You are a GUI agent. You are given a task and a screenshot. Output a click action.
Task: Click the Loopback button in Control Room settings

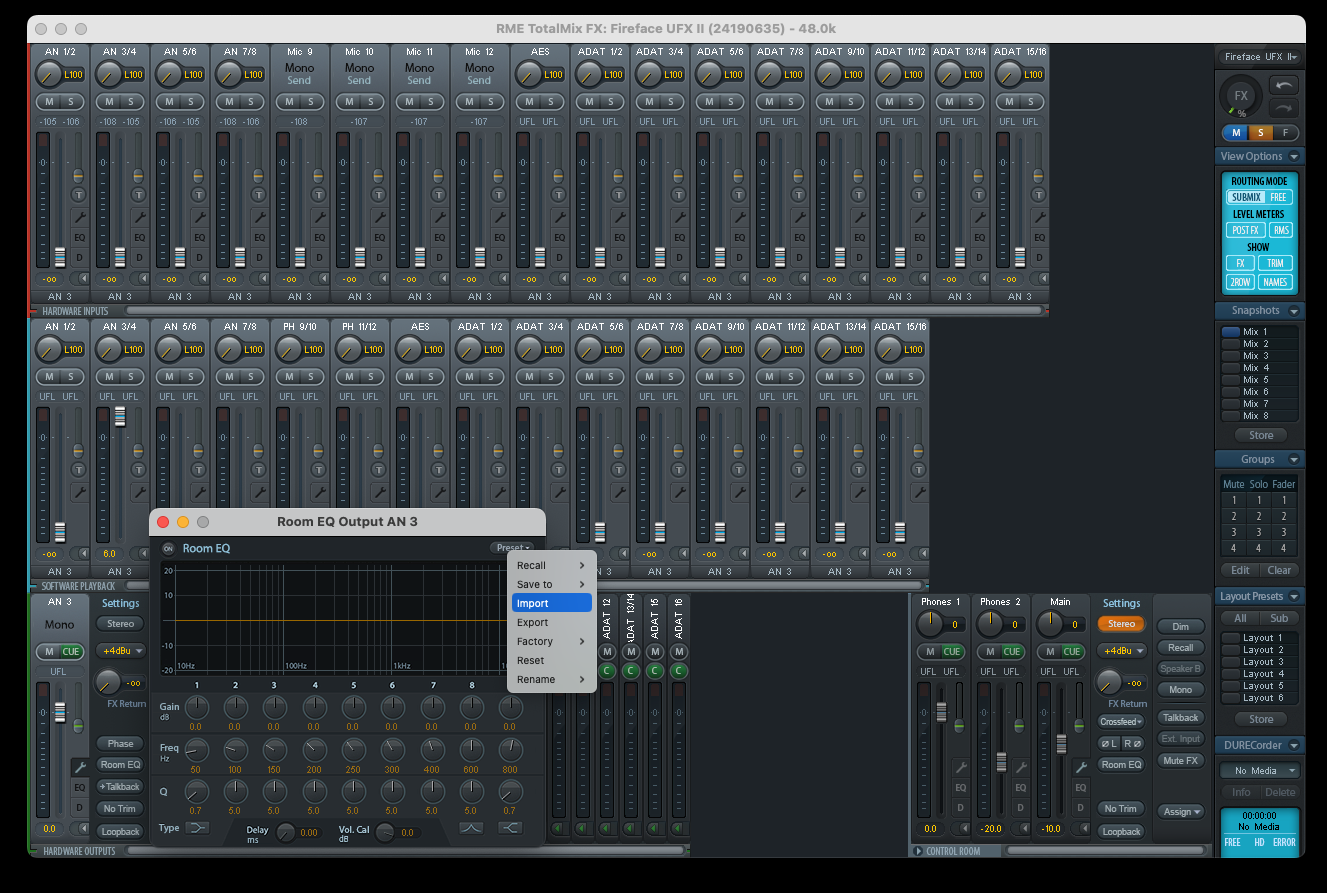[1121, 831]
